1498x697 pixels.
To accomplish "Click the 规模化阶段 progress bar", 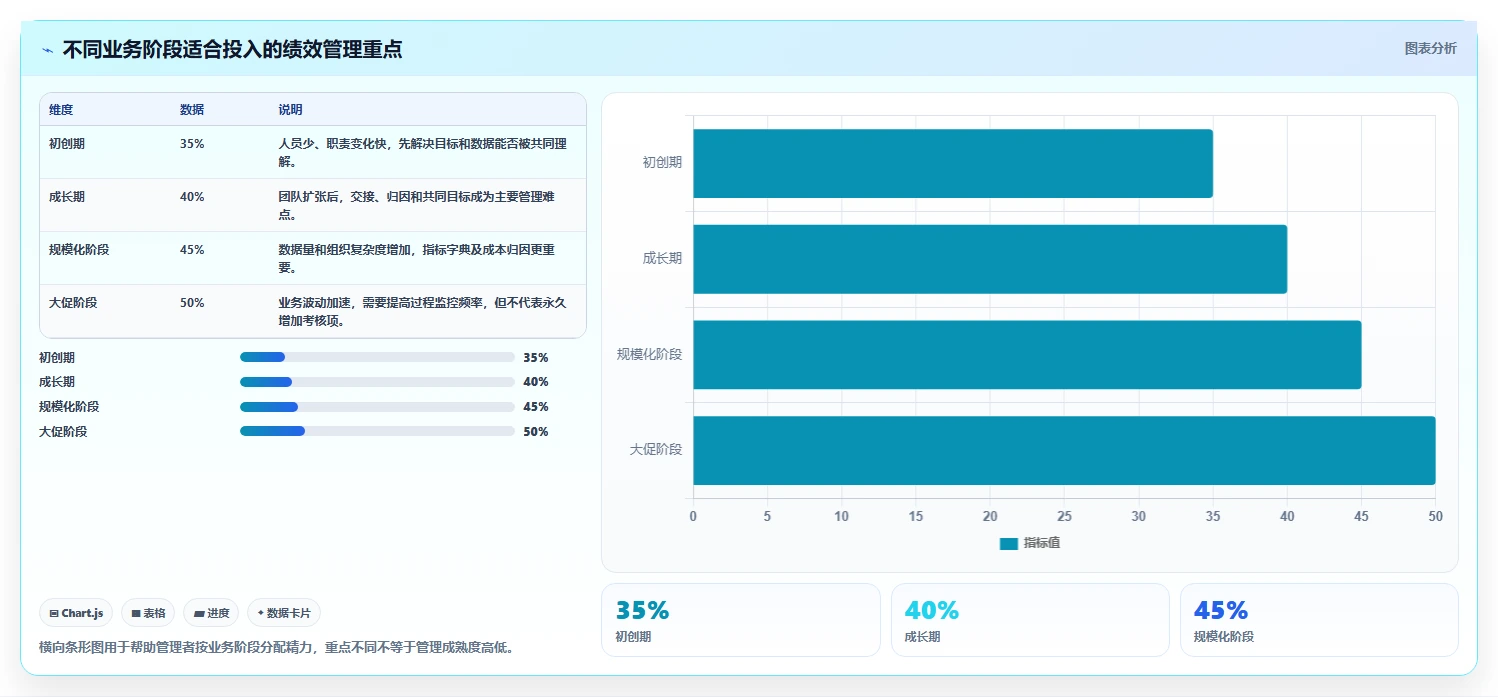I will pos(377,407).
